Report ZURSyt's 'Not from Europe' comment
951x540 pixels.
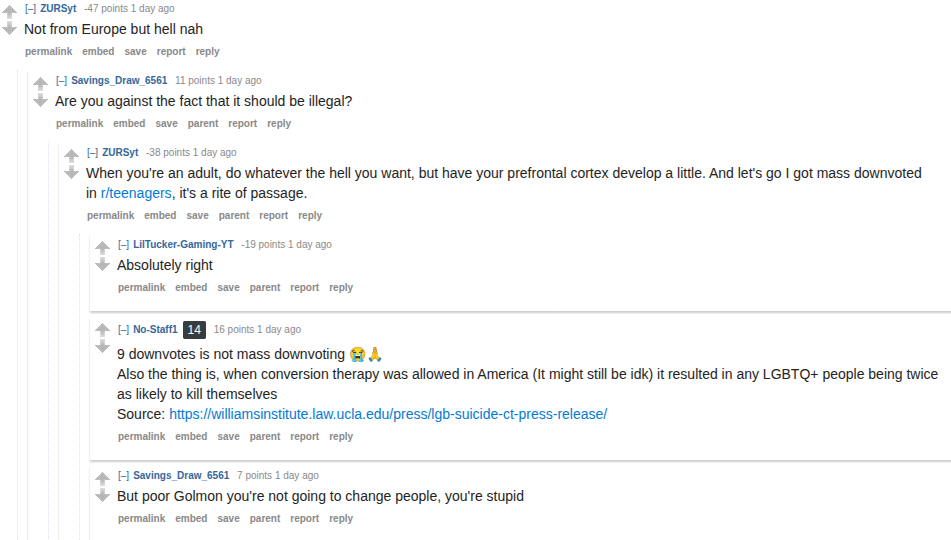pyautogui.click(x=171, y=52)
